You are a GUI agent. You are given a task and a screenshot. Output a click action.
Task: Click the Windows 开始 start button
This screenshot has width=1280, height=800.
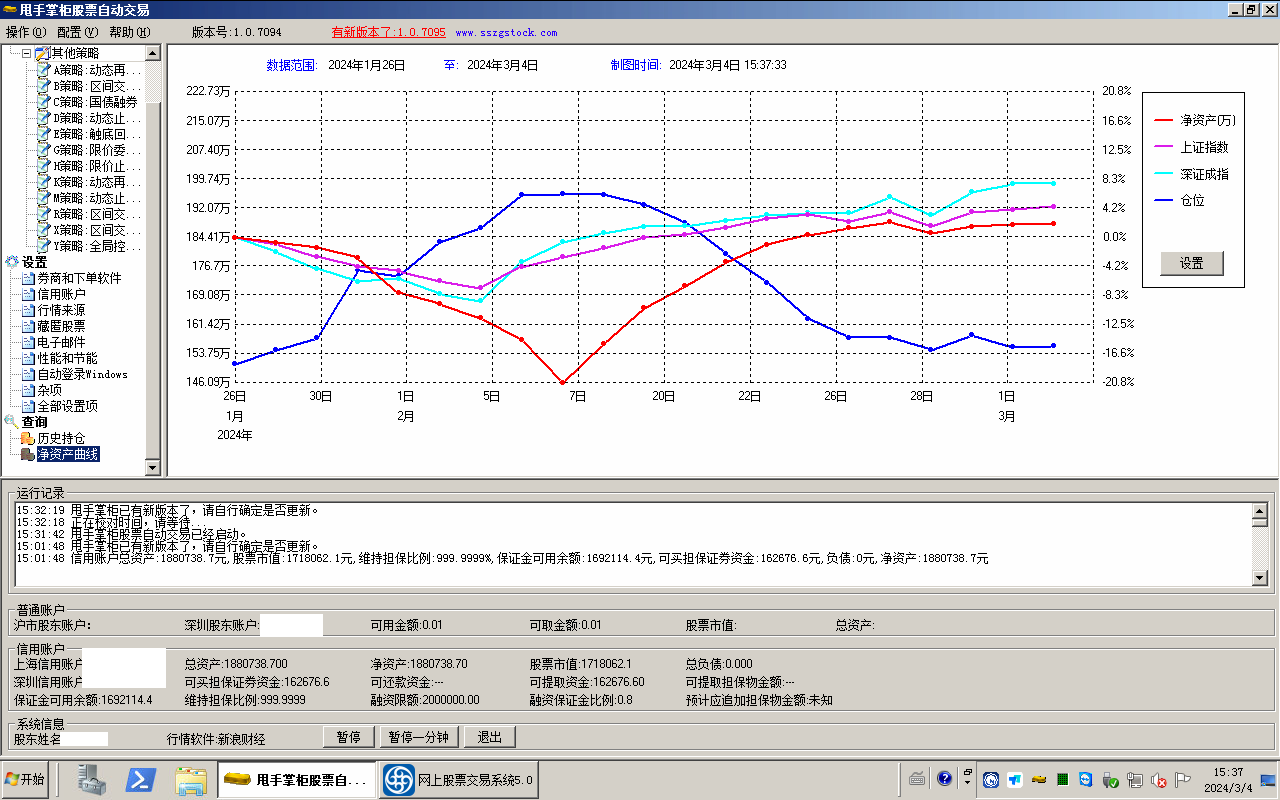pos(25,779)
